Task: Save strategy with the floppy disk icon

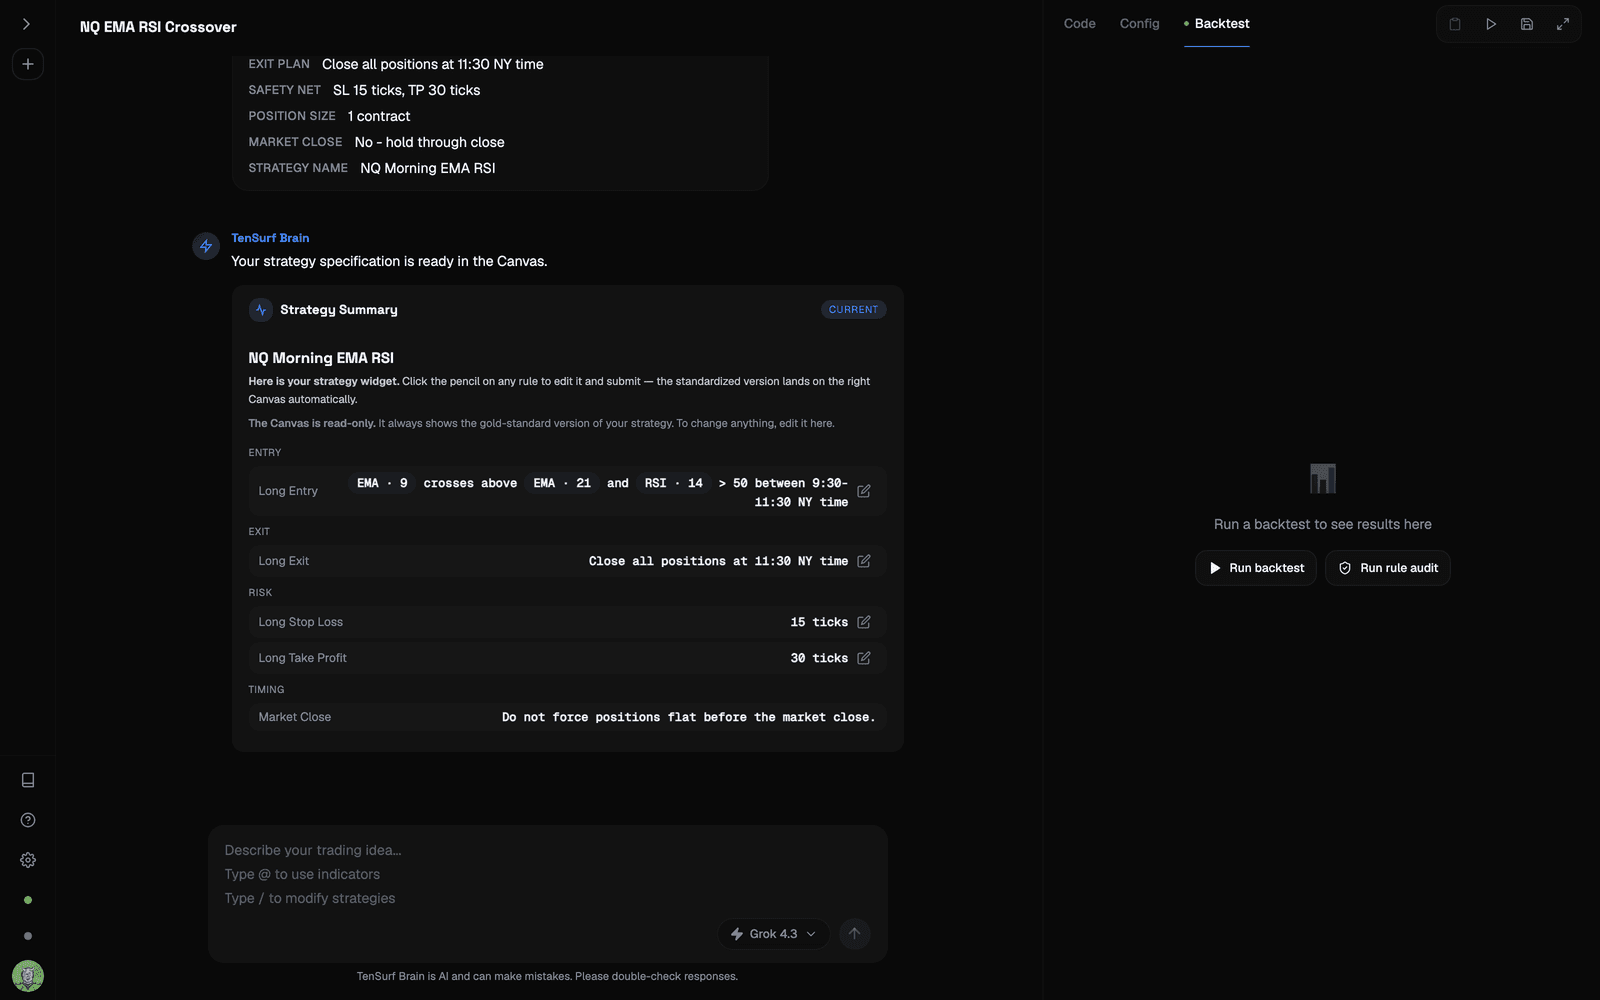Action: coord(1527,24)
